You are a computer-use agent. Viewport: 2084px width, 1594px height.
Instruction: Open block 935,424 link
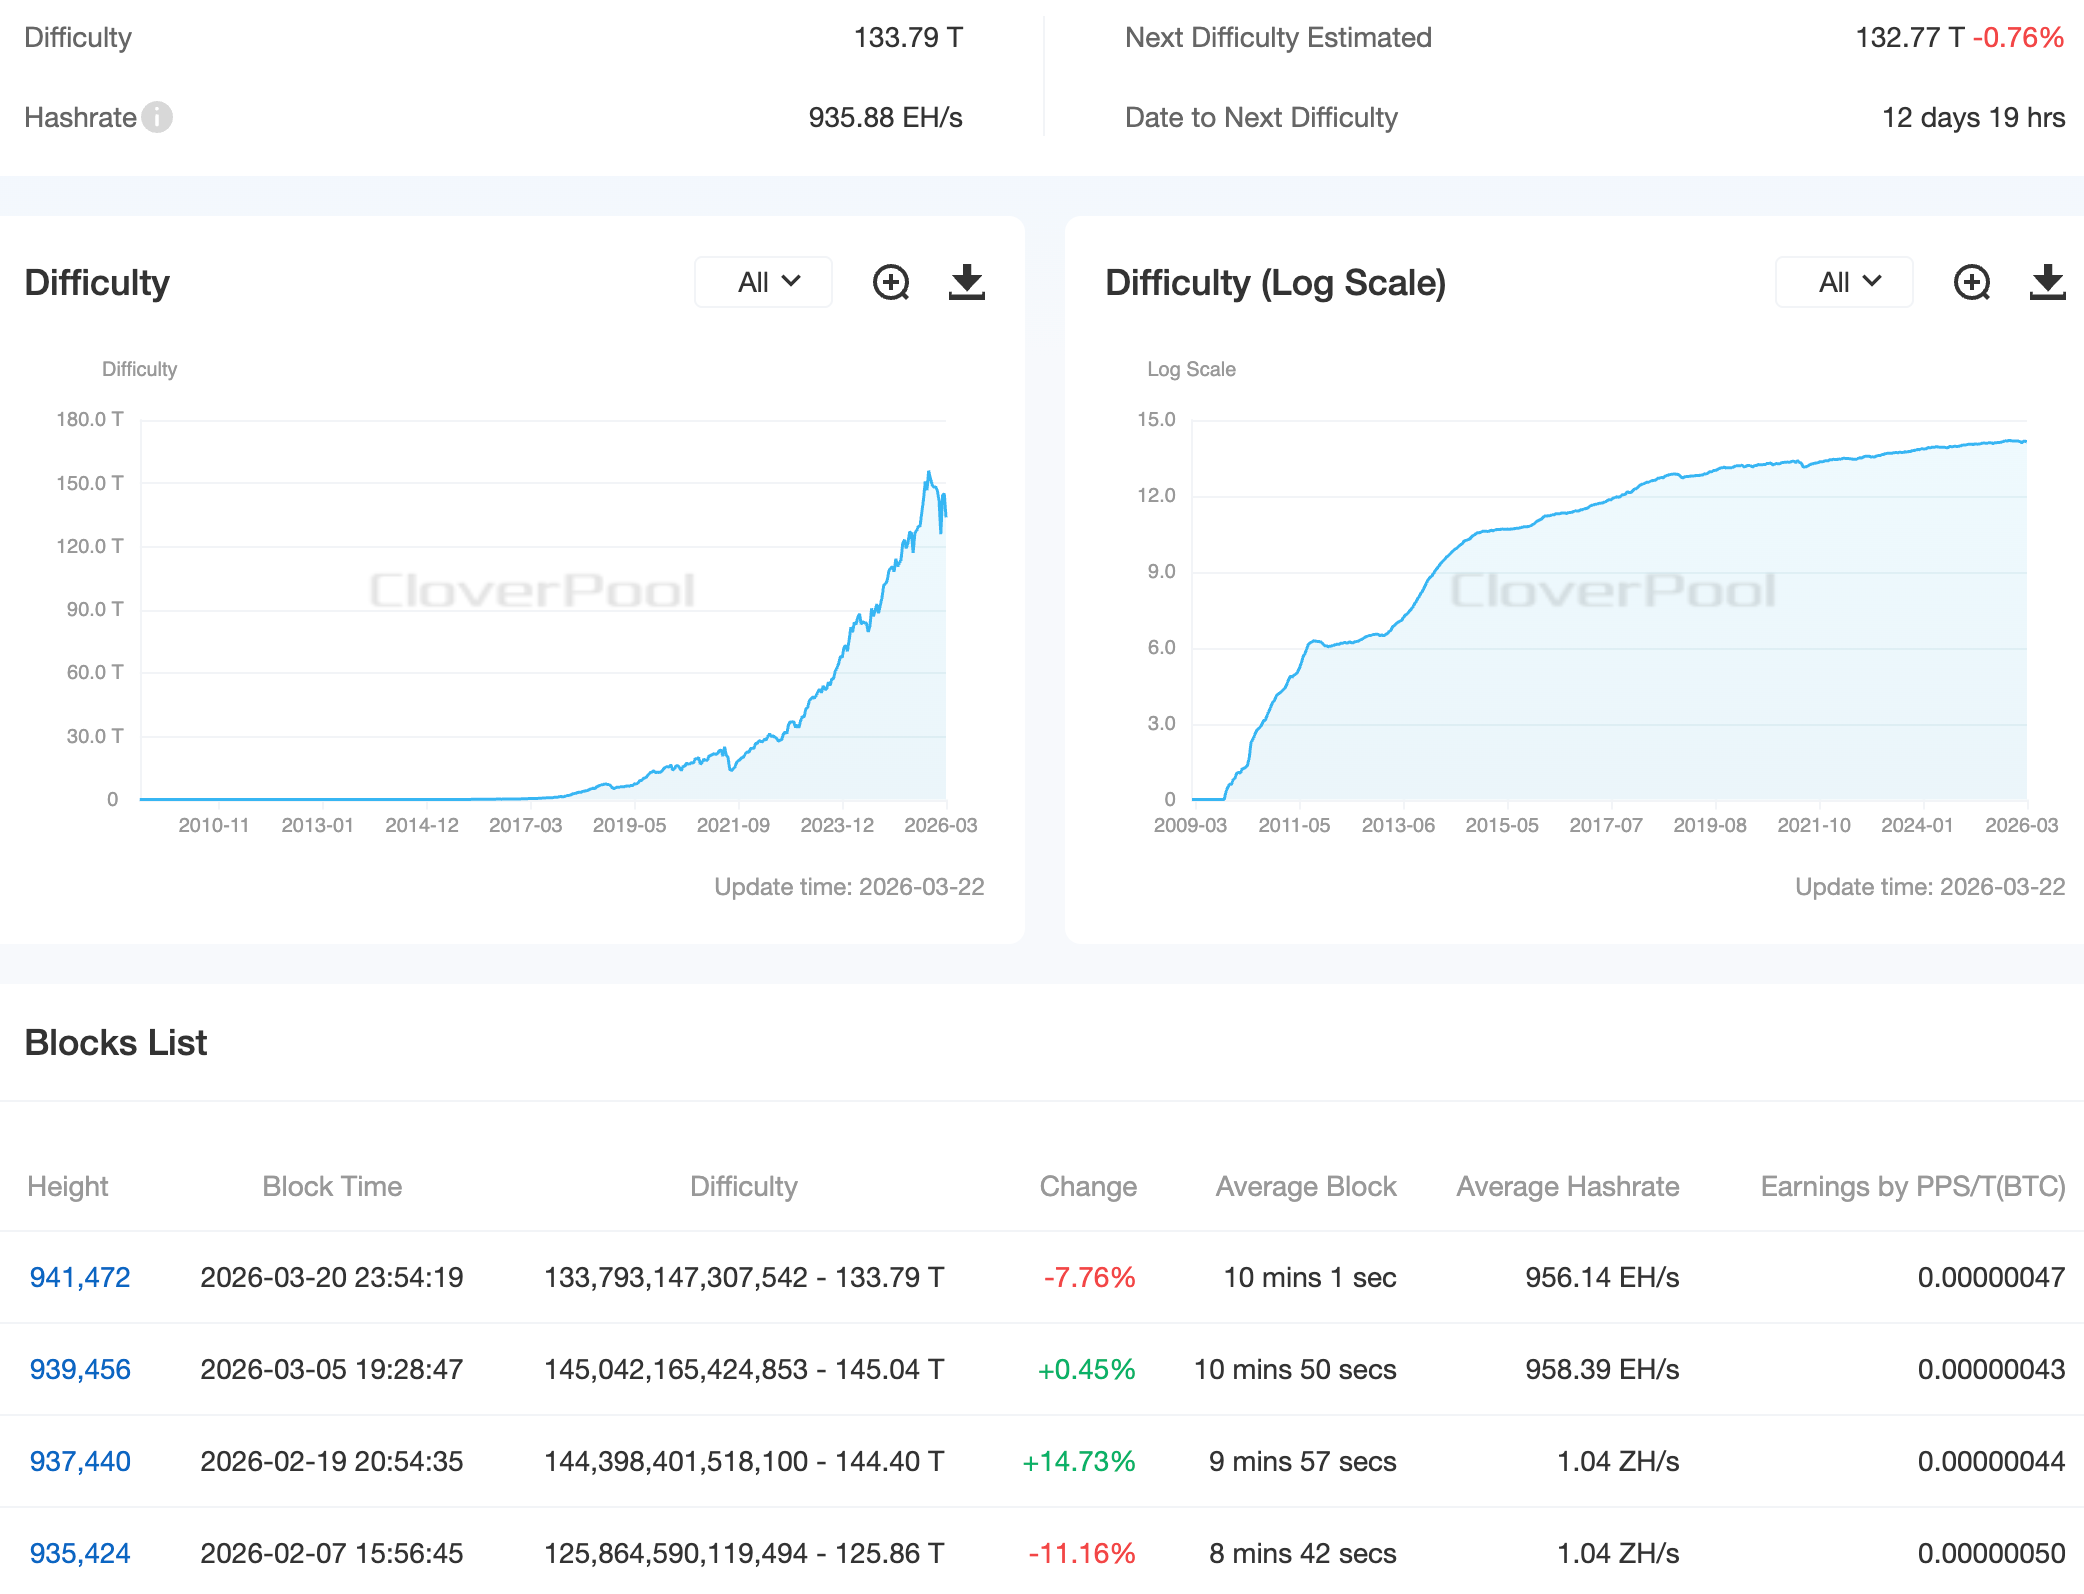click(80, 1553)
